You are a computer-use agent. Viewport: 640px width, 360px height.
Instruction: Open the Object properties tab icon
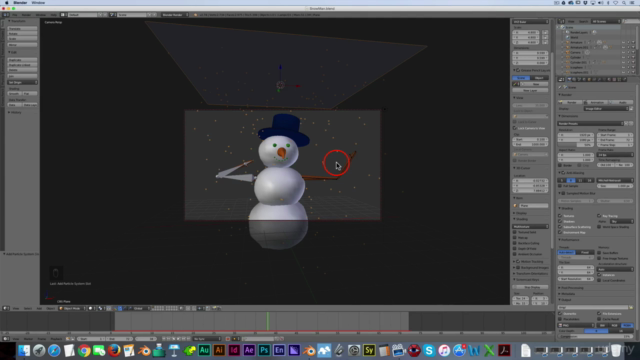pos(589,80)
